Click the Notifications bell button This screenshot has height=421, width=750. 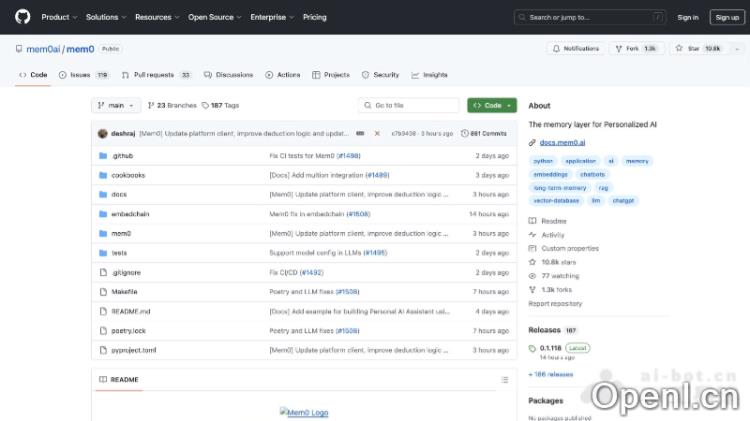click(576, 48)
